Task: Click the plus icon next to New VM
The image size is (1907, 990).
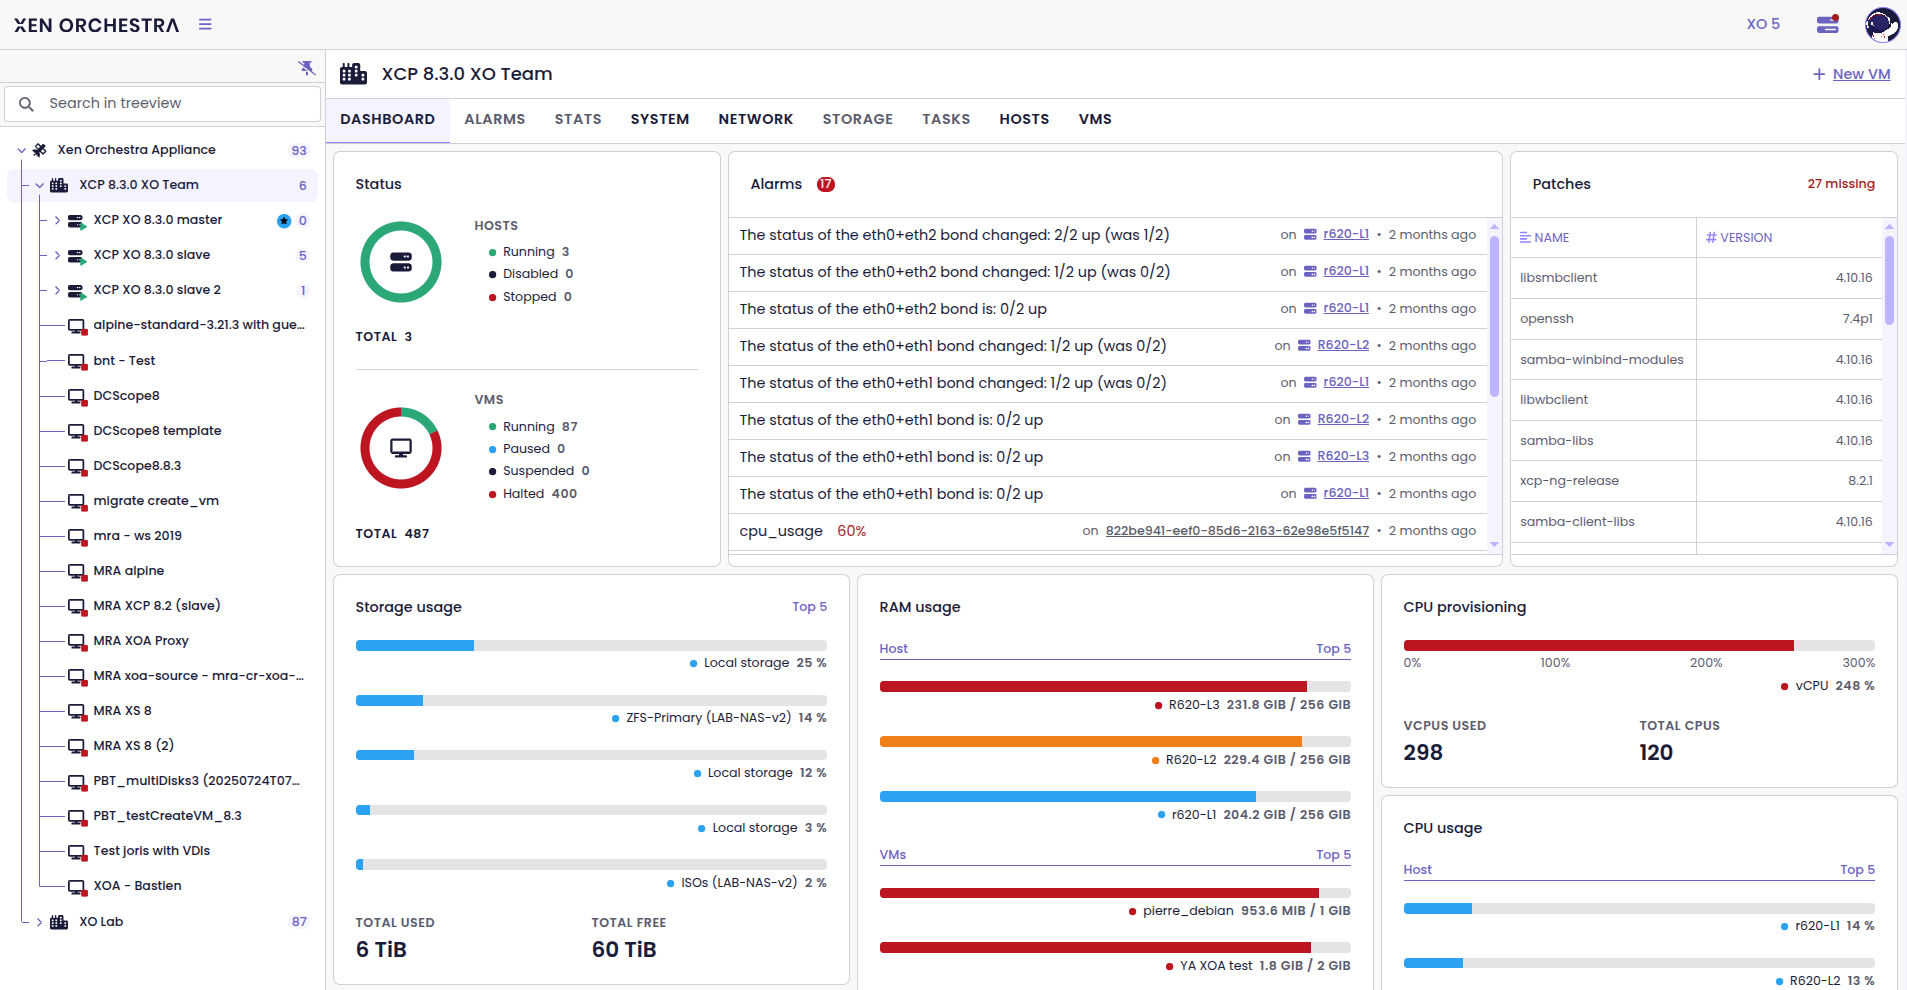Action: [x=1819, y=74]
